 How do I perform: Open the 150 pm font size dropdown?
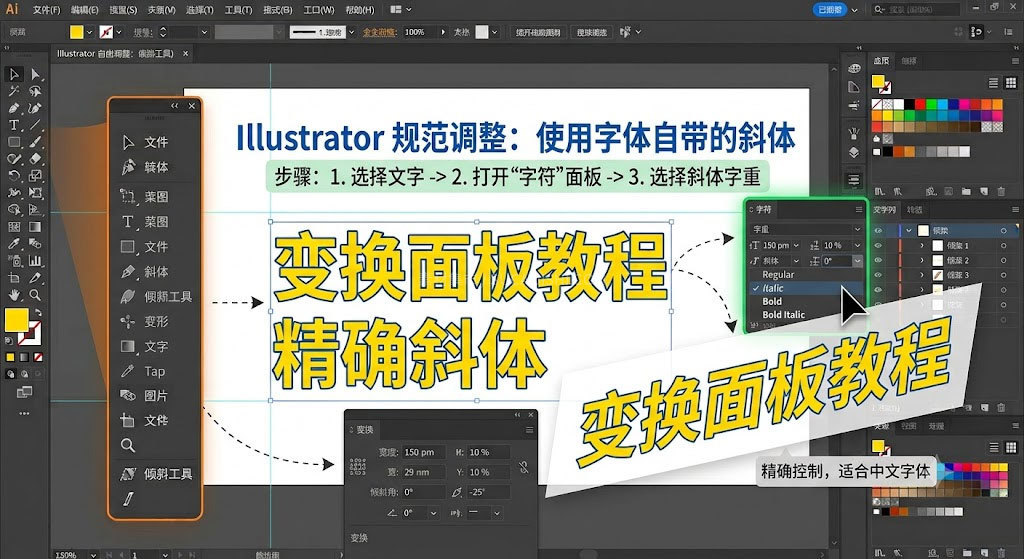[796, 246]
